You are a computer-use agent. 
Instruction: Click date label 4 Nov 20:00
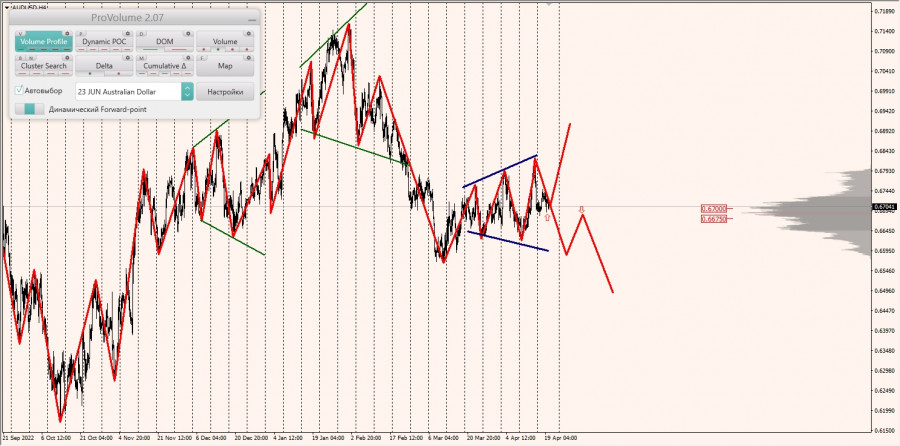point(135,437)
